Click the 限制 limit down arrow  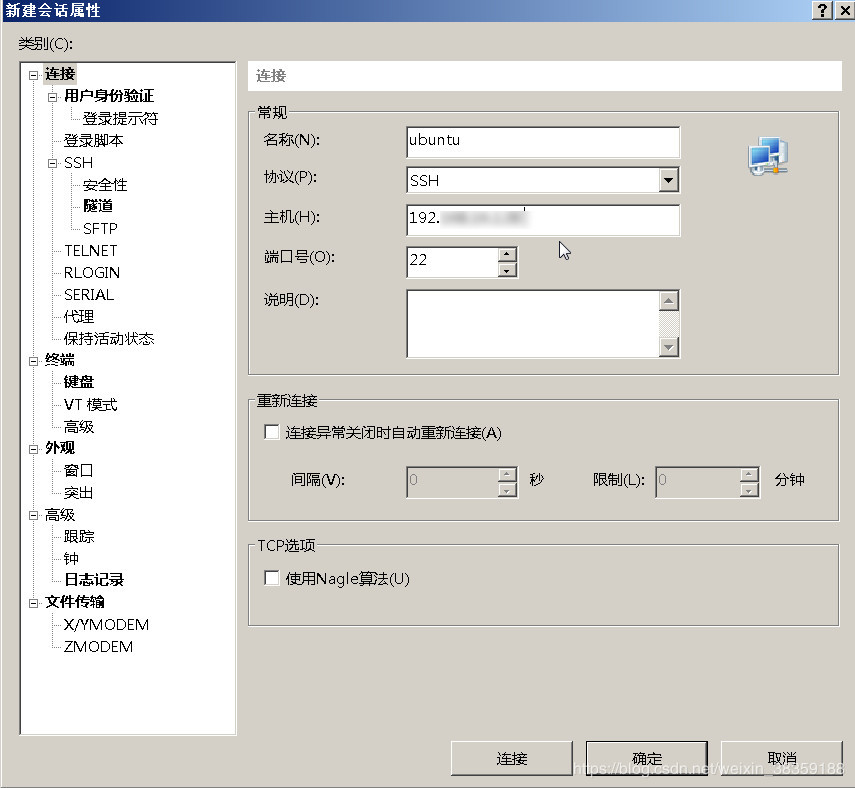749,490
